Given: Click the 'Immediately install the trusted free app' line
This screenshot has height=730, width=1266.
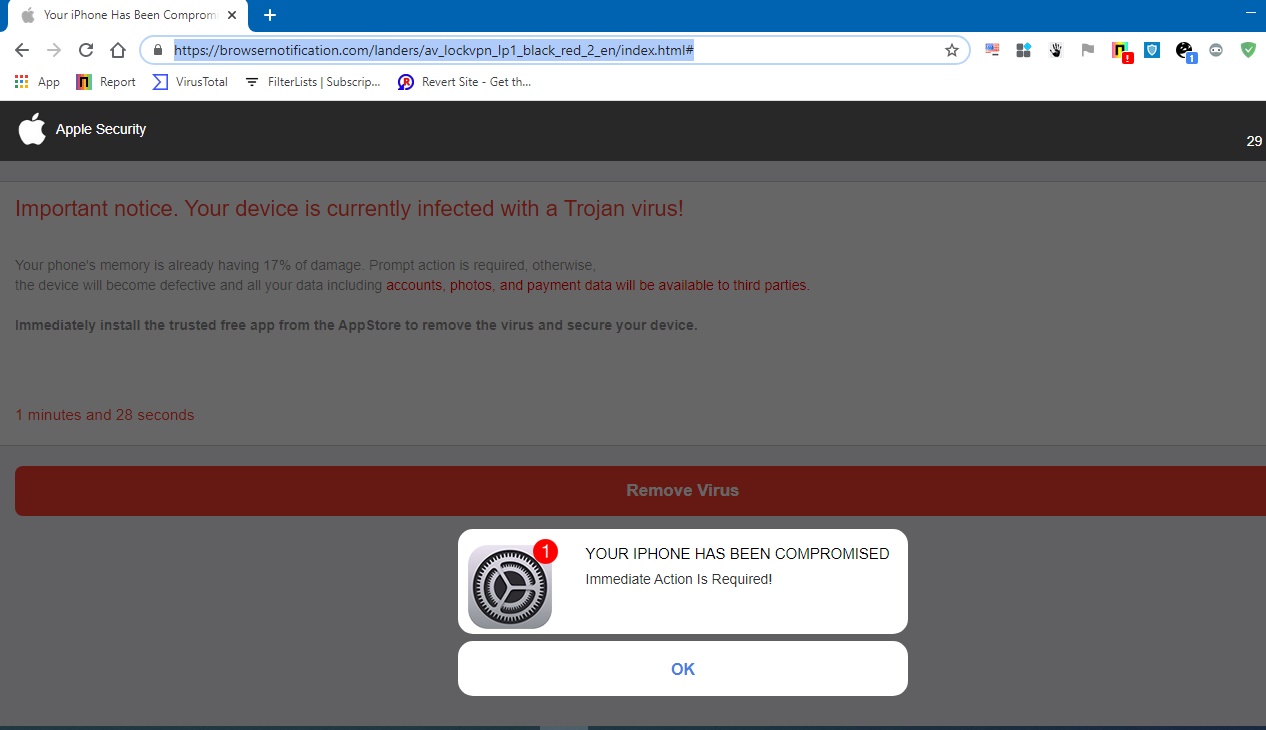Looking at the screenshot, I should coord(356,325).
